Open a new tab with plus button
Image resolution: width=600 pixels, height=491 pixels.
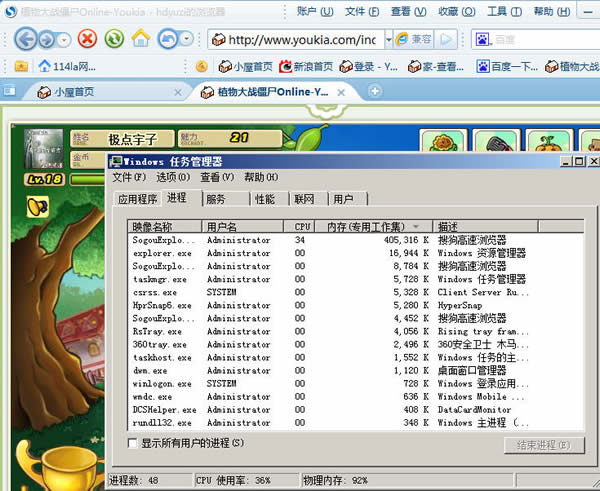tap(375, 91)
